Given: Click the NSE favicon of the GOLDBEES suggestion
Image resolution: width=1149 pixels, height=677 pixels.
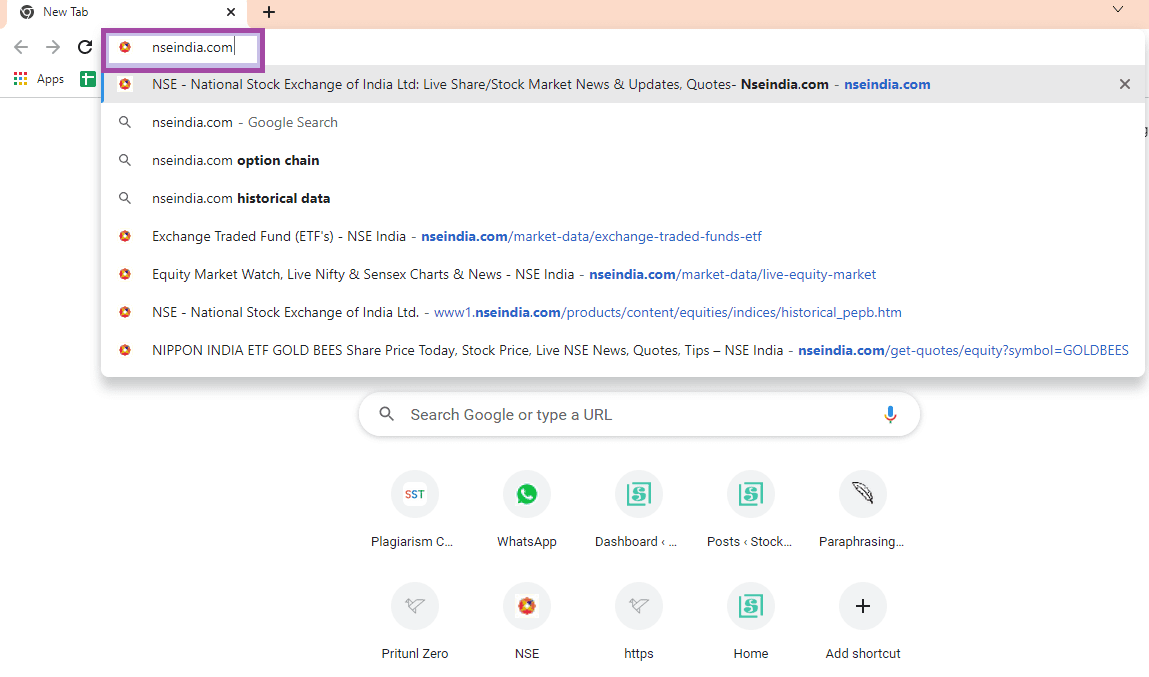Looking at the screenshot, I should click(125, 350).
